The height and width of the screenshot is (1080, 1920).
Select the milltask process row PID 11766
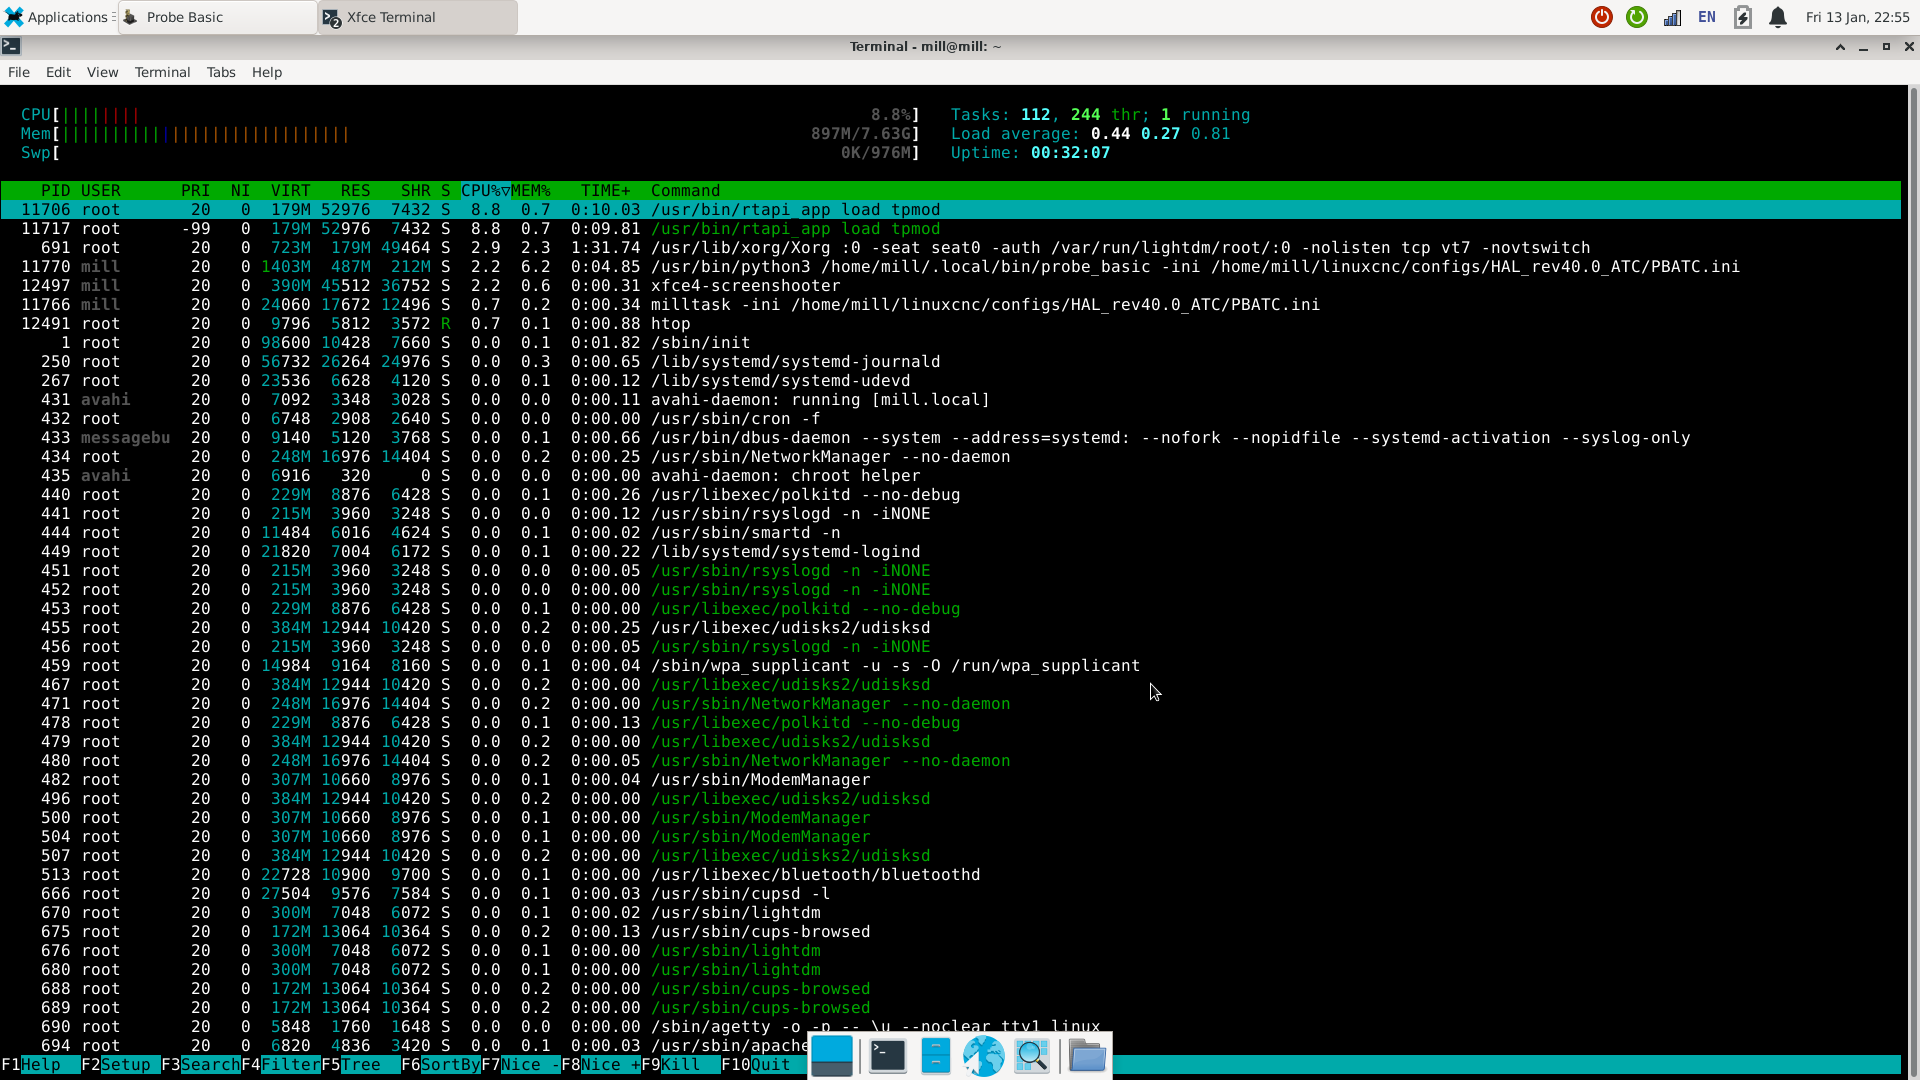click(950, 304)
